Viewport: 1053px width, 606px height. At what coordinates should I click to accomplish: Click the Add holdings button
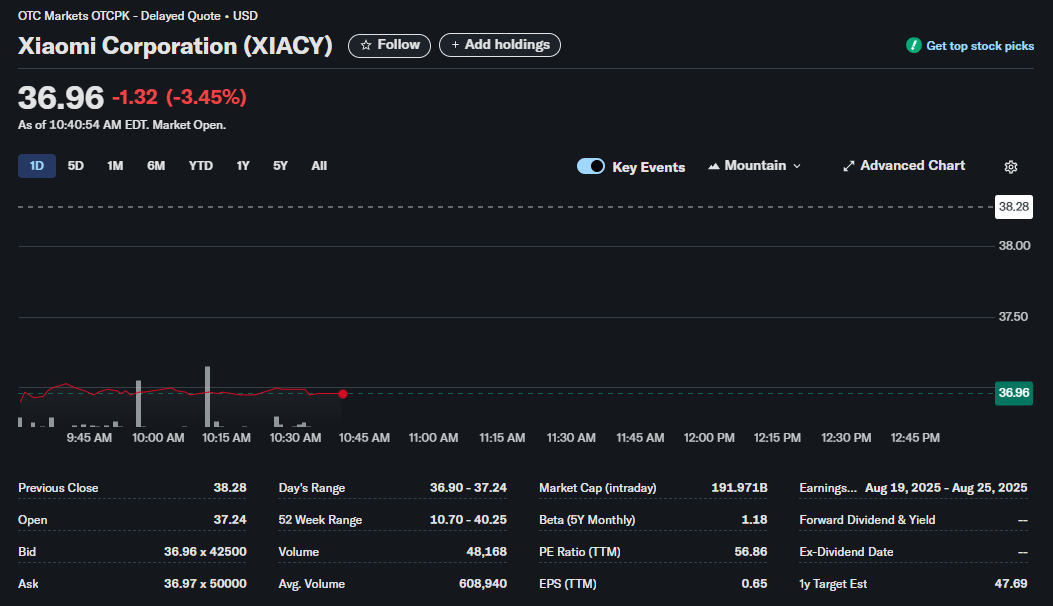tap(500, 45)
